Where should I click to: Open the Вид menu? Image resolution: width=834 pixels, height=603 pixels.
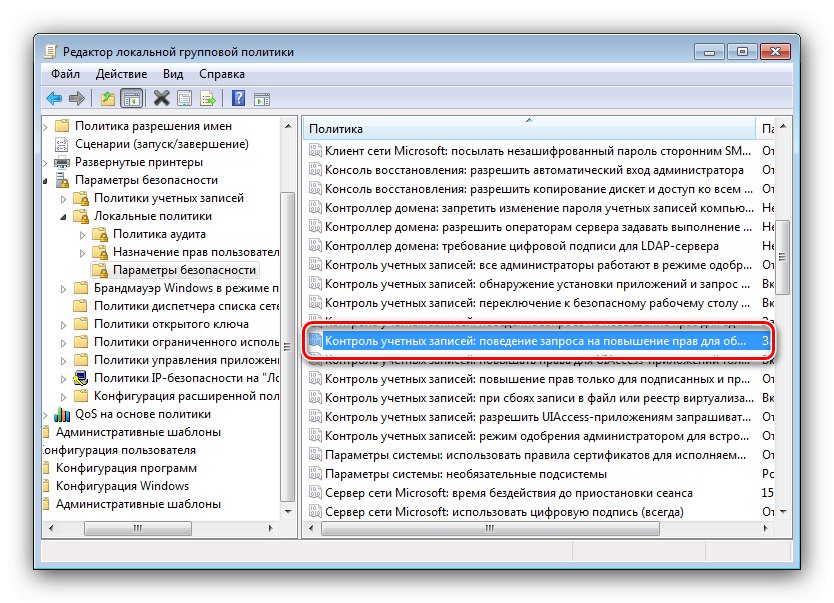pyautogui.click(x=173, y=74)
